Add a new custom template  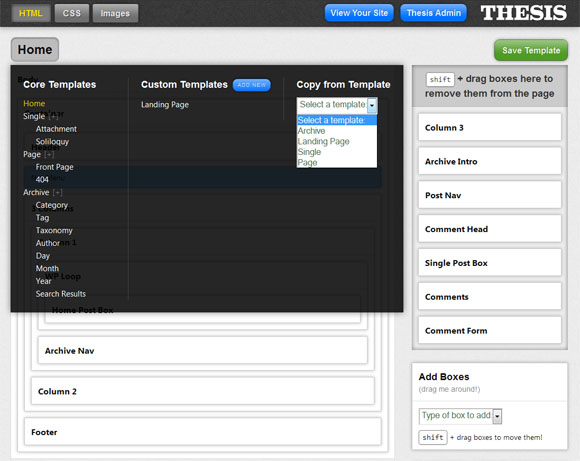point(252,85)
